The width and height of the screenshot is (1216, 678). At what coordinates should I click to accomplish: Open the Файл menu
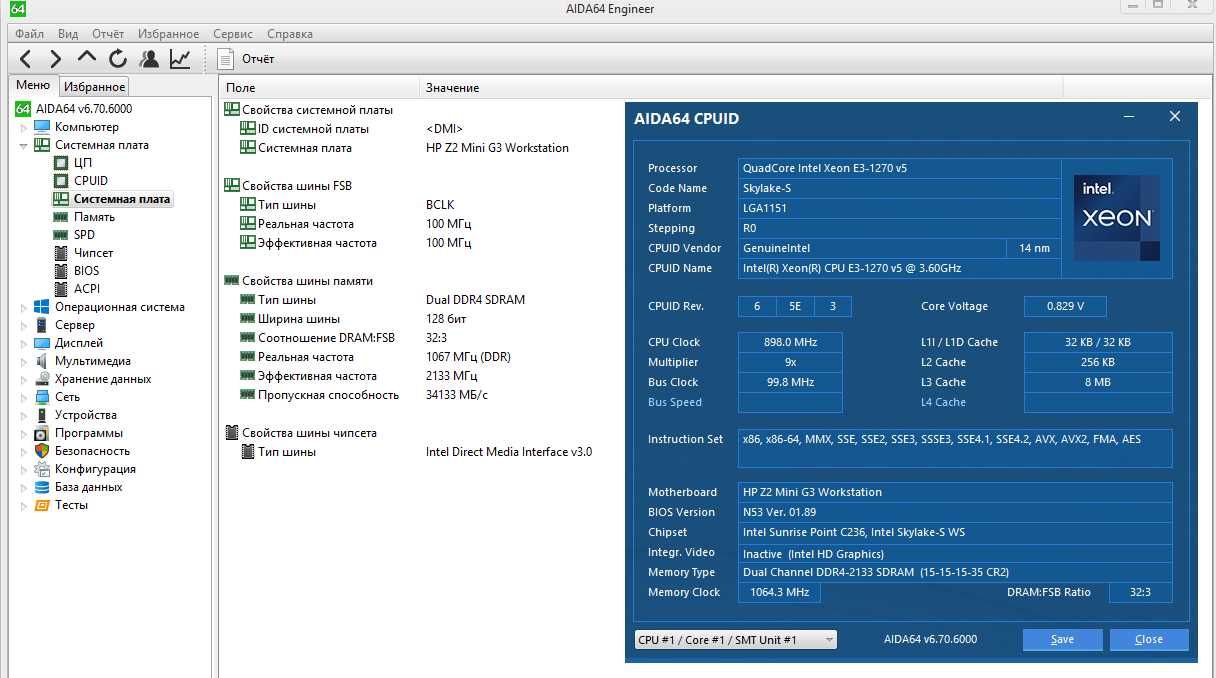29,34
